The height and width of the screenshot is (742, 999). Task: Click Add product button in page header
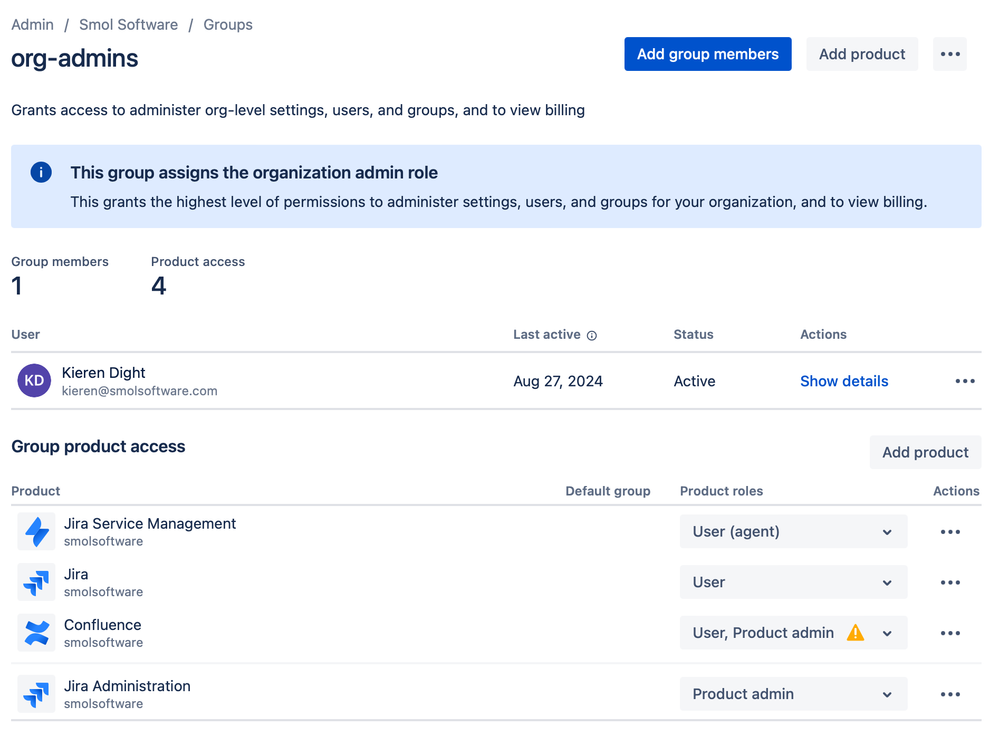[862, 54]
